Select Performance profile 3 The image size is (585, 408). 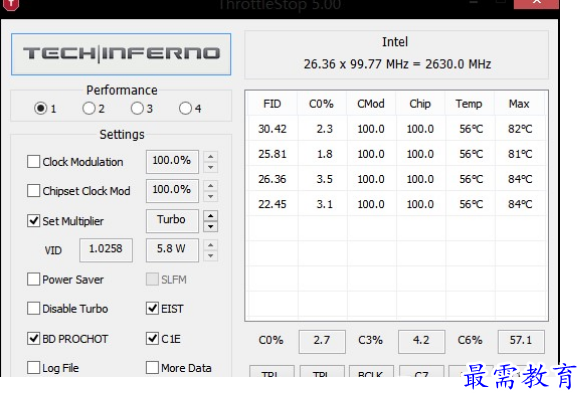click(137, 108)
